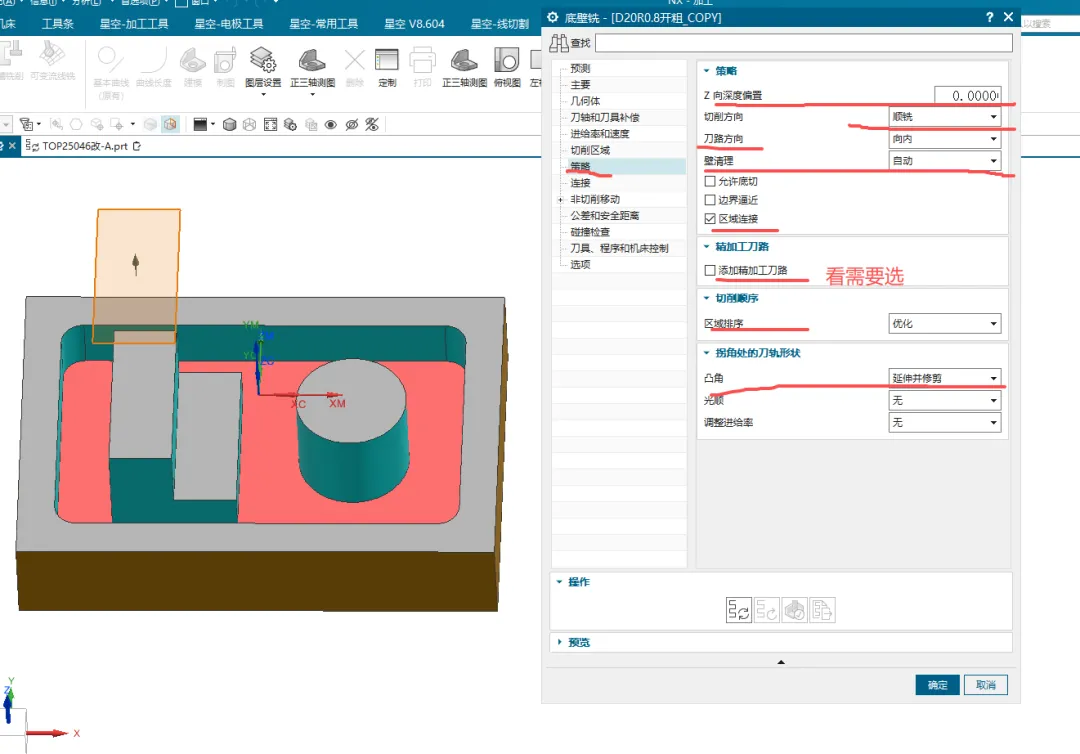Click the 删除 delete X icon

tap(355, 60)
